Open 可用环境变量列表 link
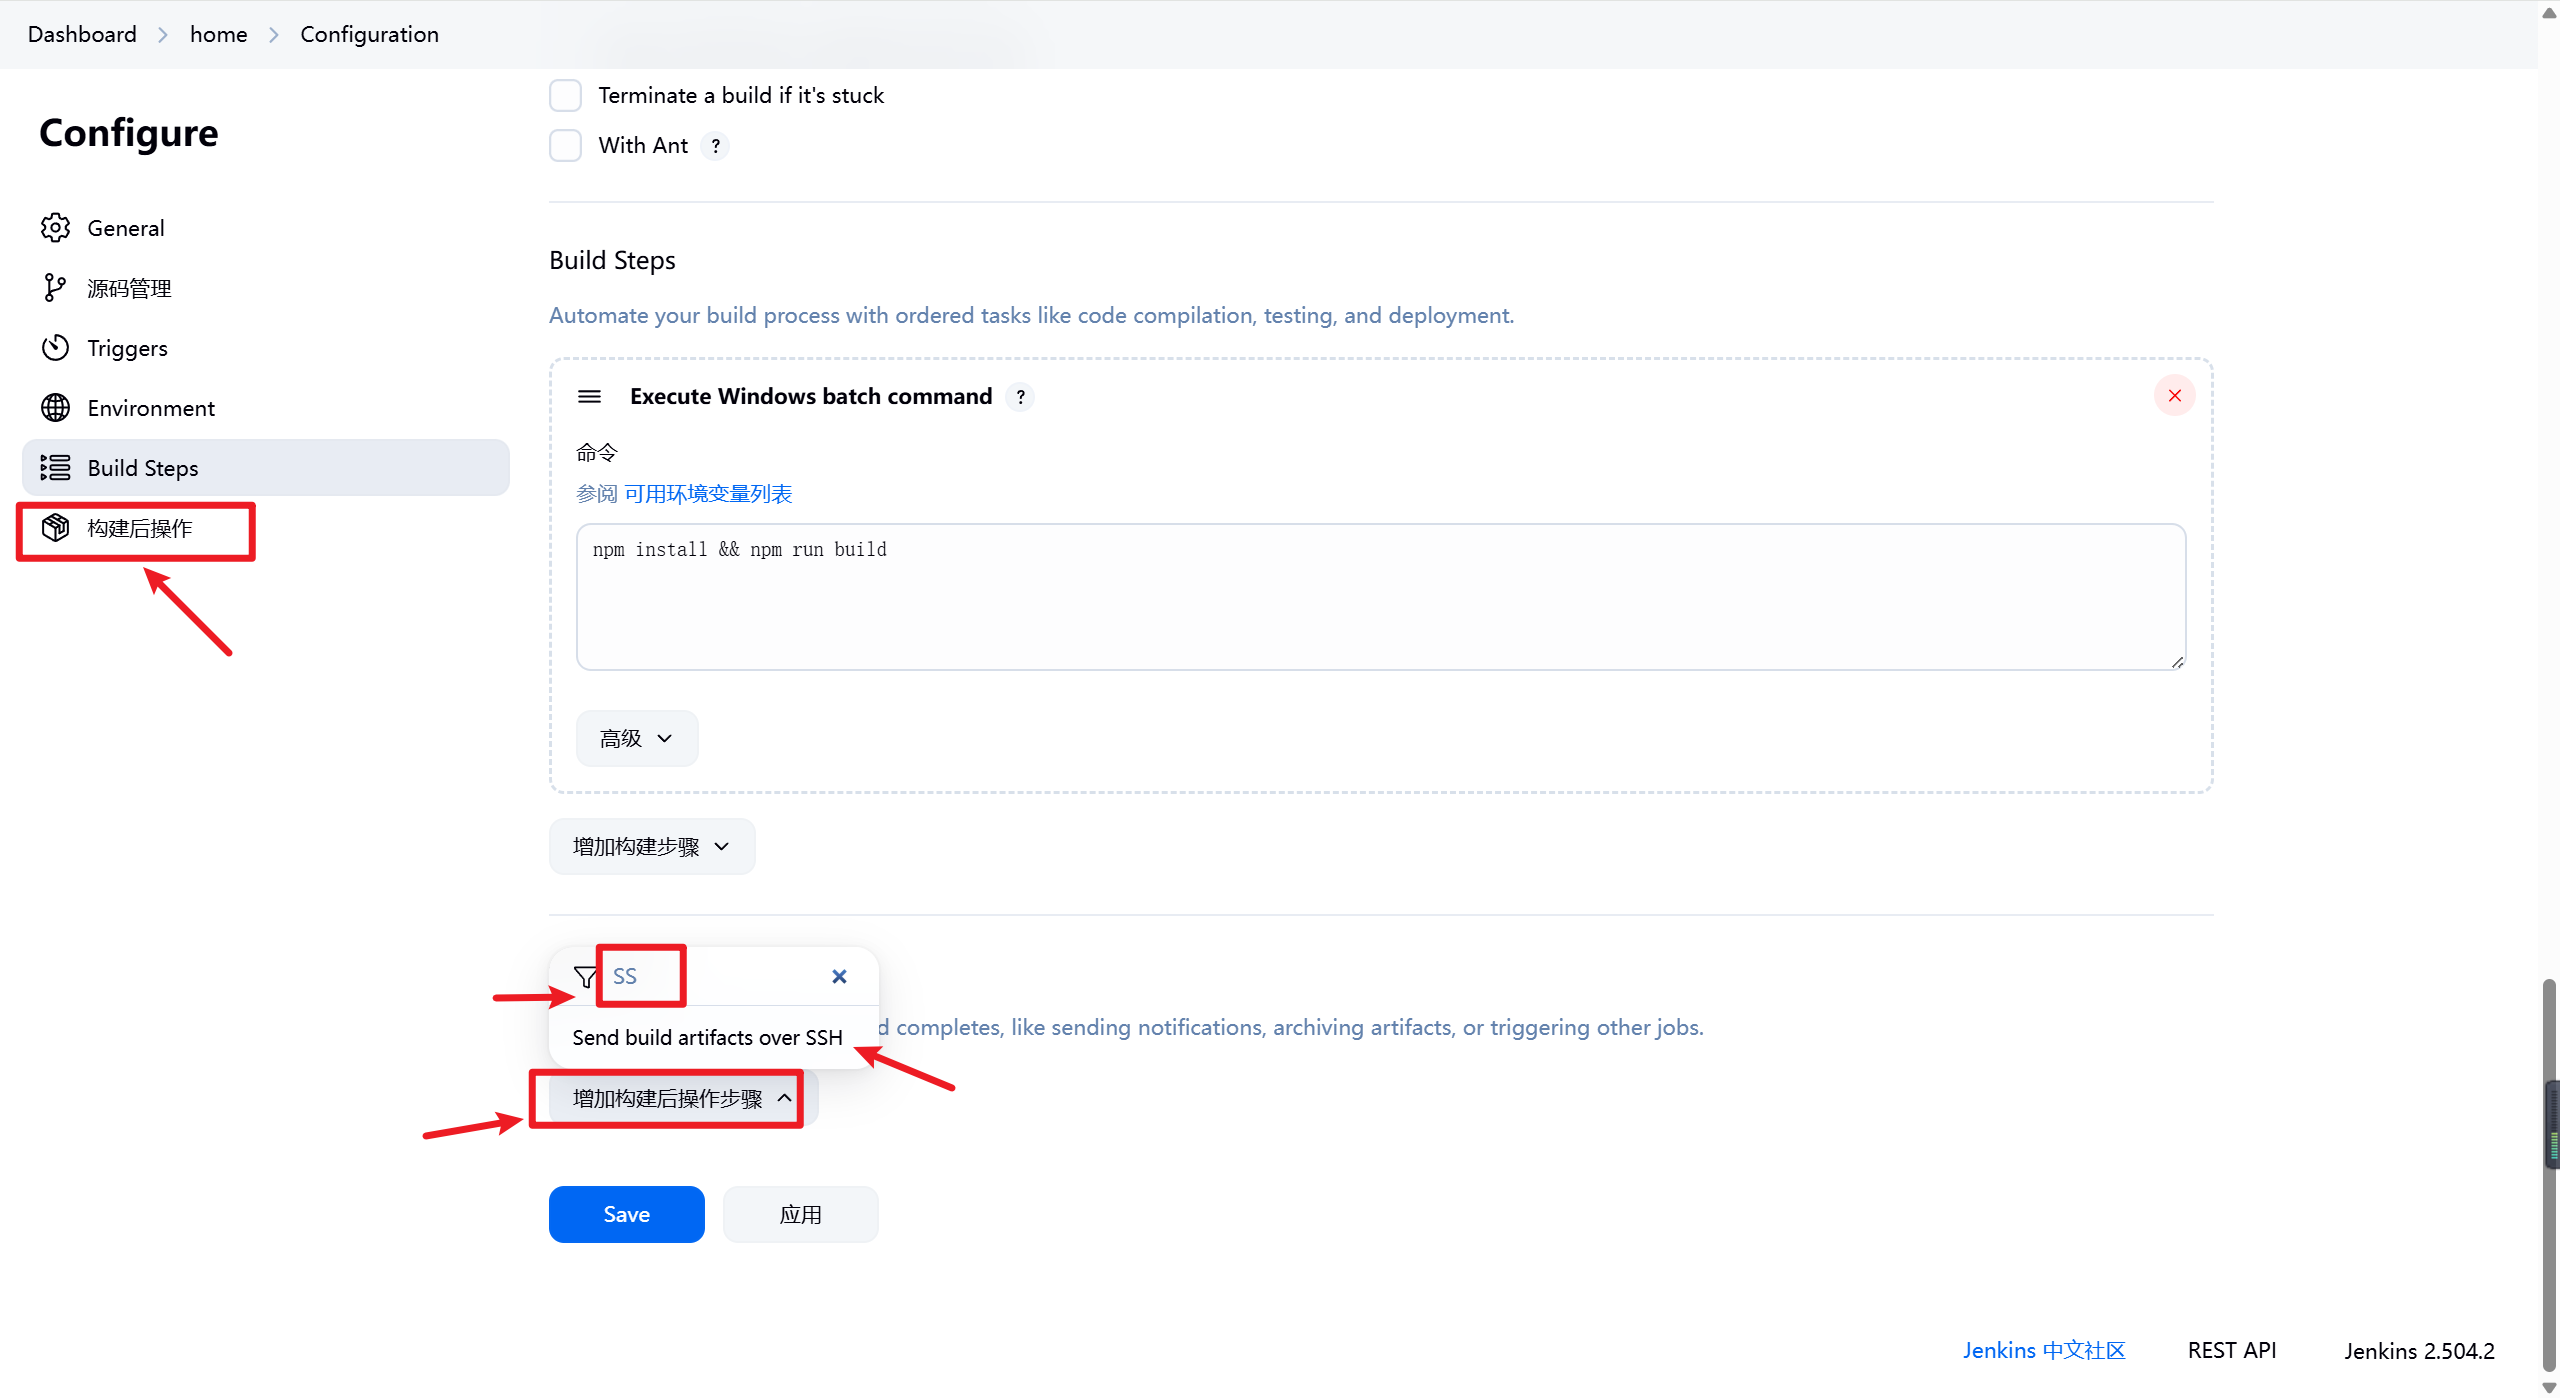The width and height of the screenshot is (2560, 1398). [x=708, y=494]
